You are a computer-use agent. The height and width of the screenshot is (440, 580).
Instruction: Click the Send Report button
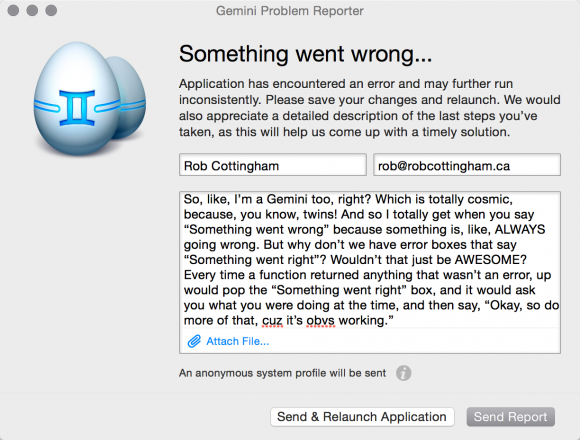point(510,417)
